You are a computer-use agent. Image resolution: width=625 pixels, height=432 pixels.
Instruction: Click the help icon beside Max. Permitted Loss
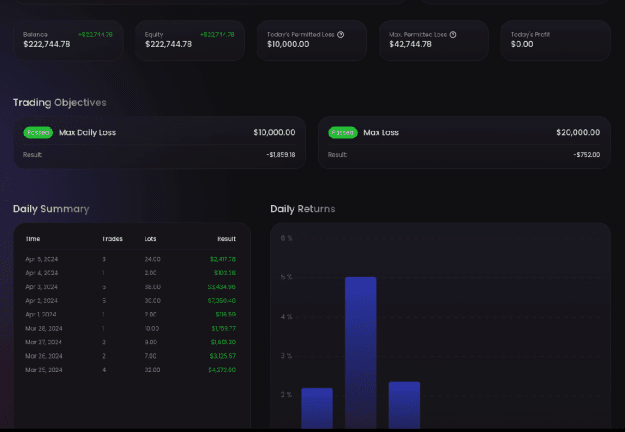tap(453, 35)
